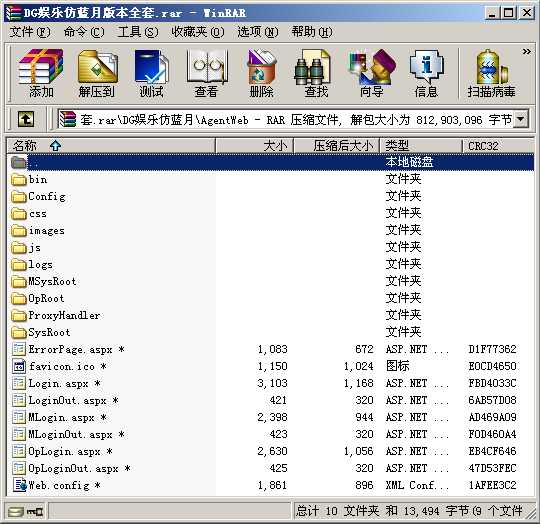Screen dimensions: 540x524
Task: Open the 帮助(H) menu
Action: tap(312, 32)
